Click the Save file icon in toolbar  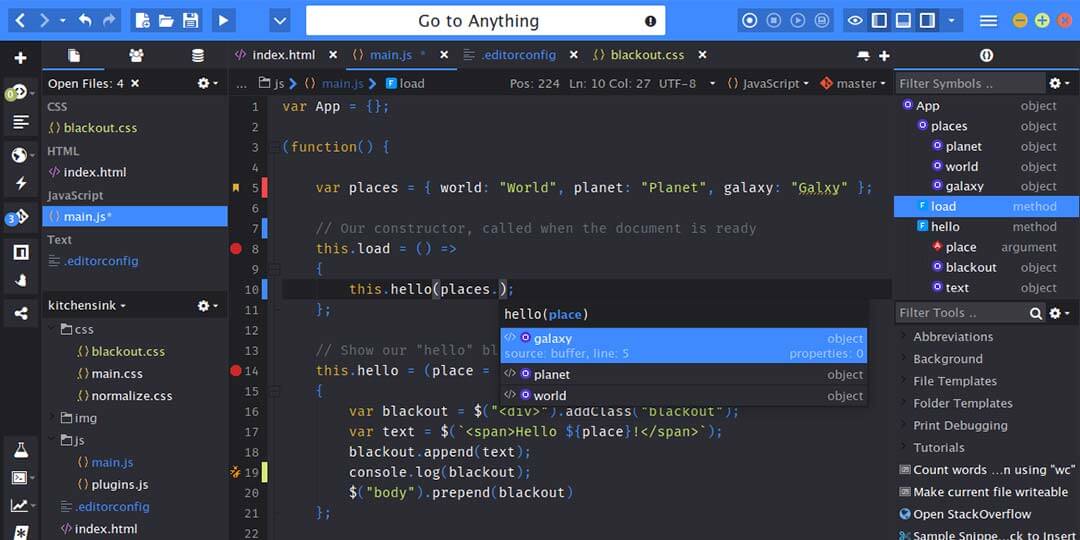pos(190,20)
